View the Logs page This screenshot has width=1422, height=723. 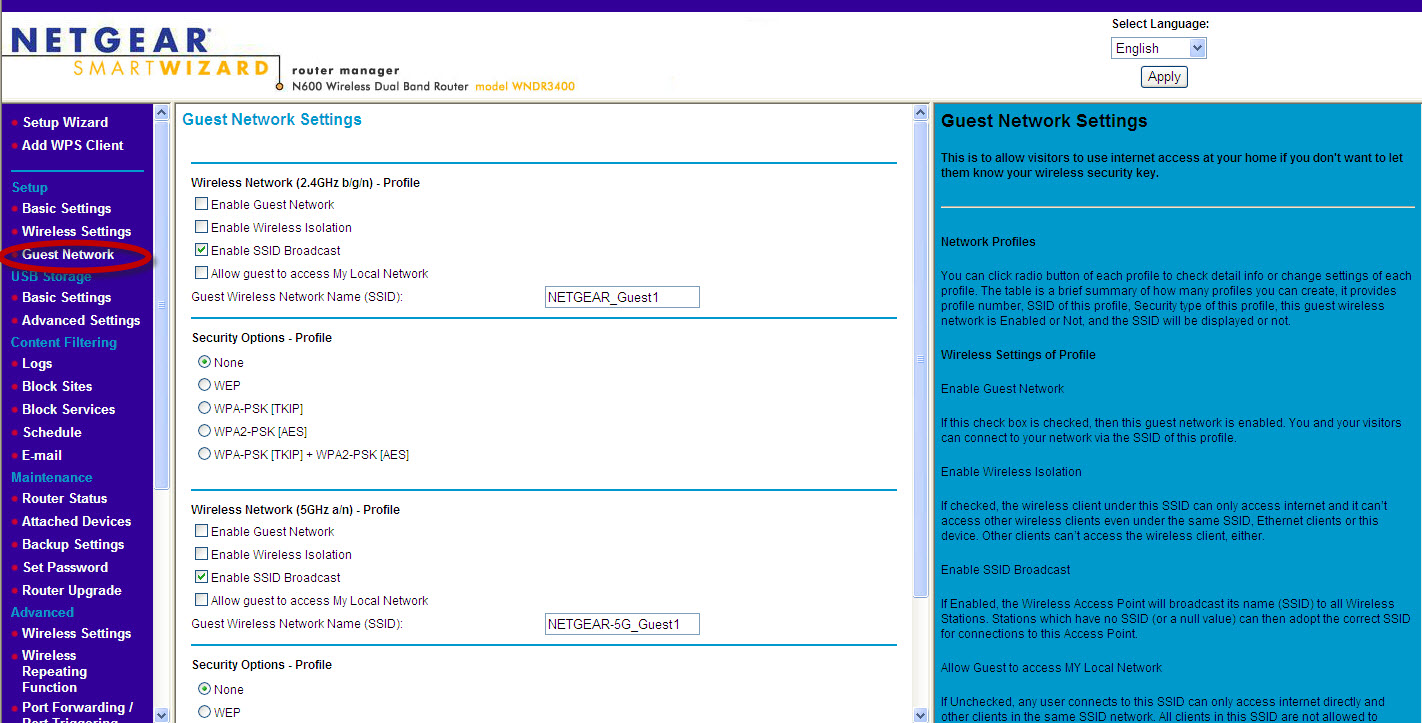coord(37,363)
